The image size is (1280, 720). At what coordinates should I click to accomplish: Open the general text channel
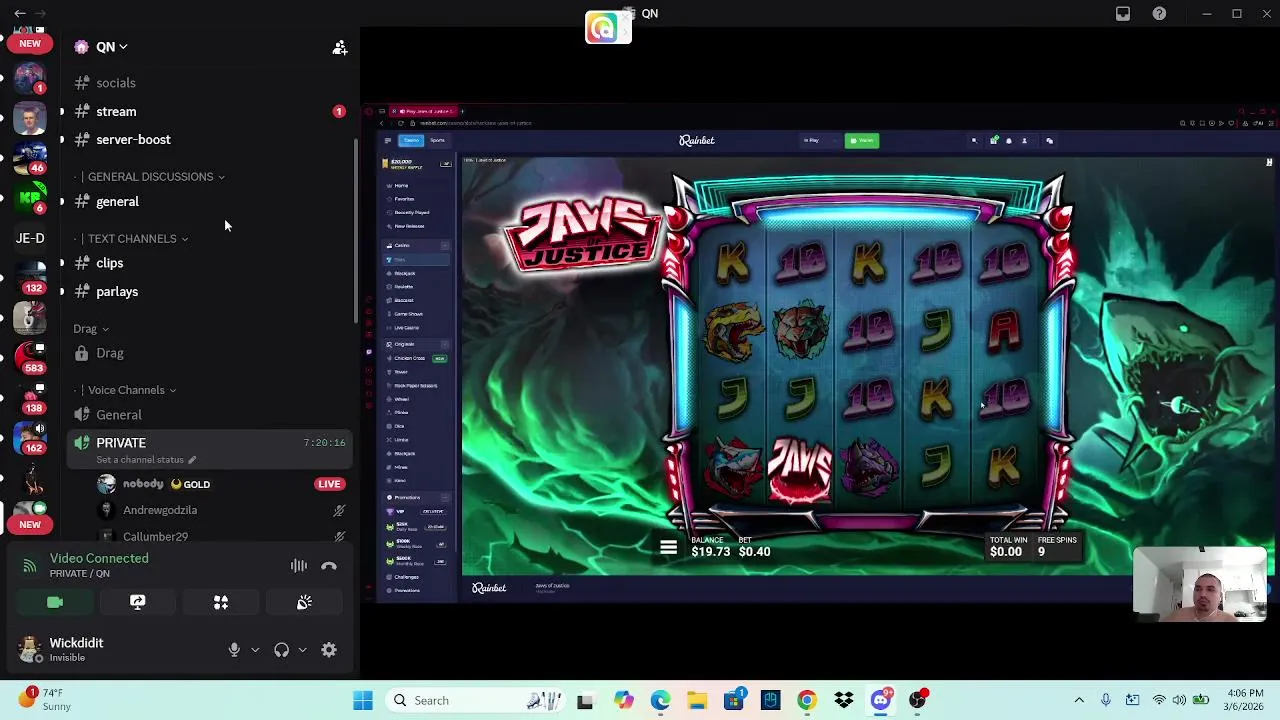coord(208,201)
